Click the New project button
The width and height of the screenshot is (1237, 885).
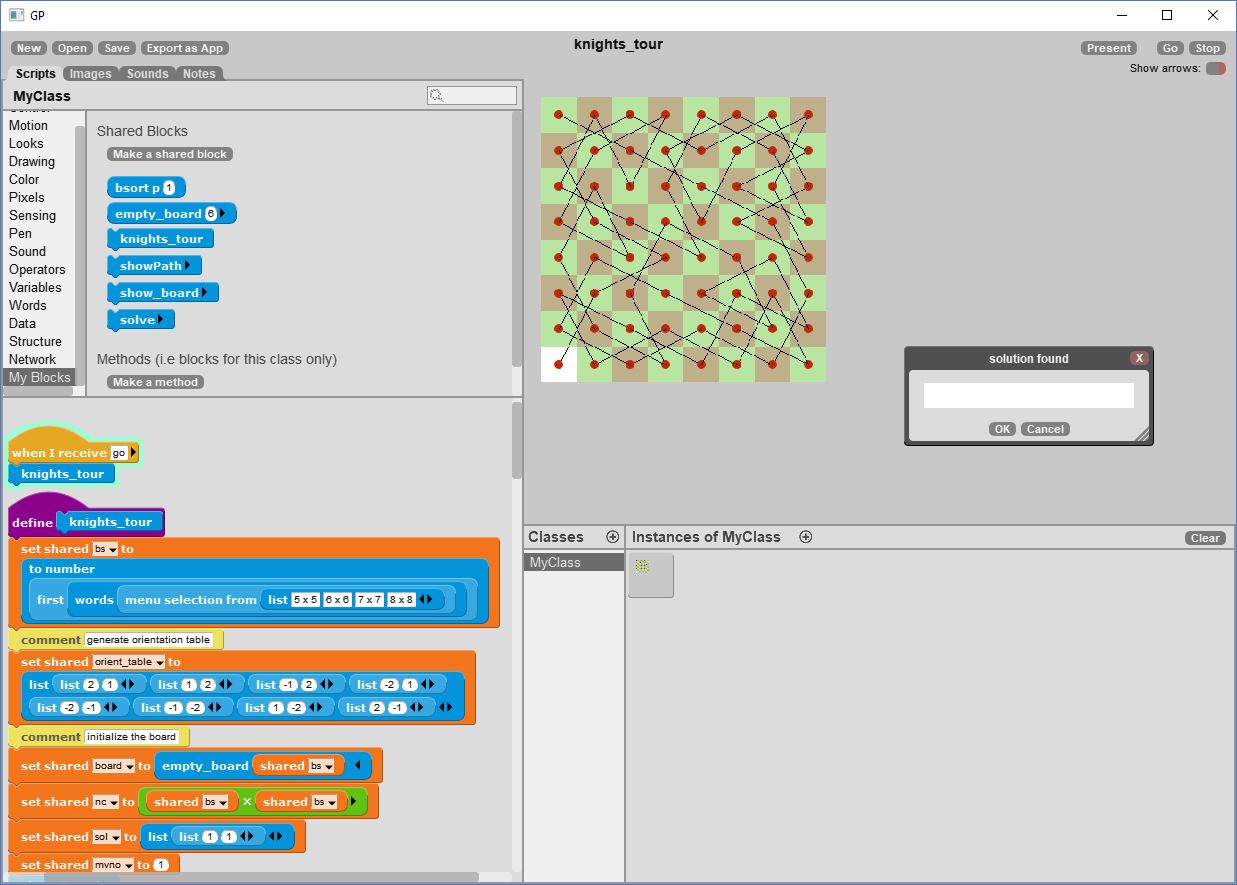pyautogui.click(x=29, y=48)
